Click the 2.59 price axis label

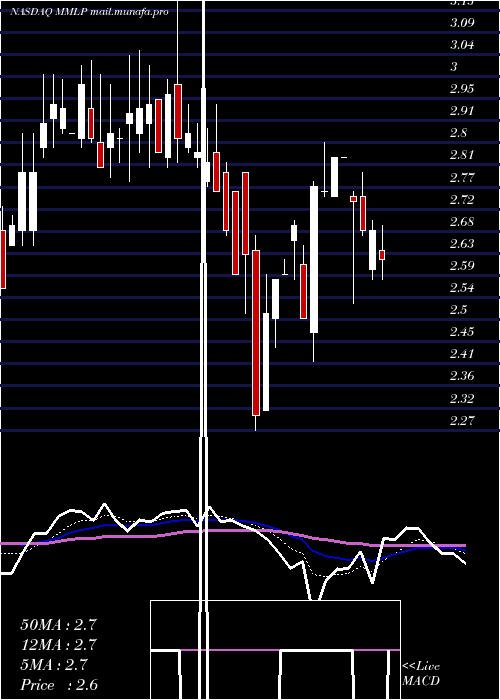462,266
